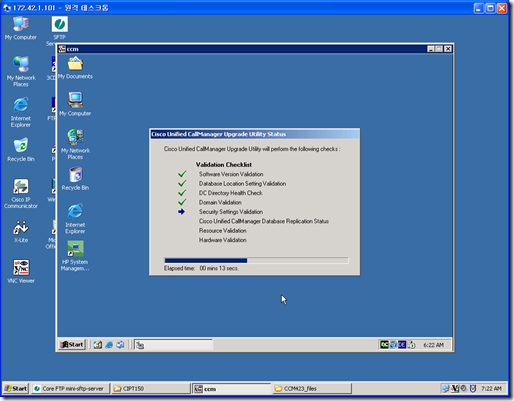Click running task button in ccm taskbar

coord(173,345)
